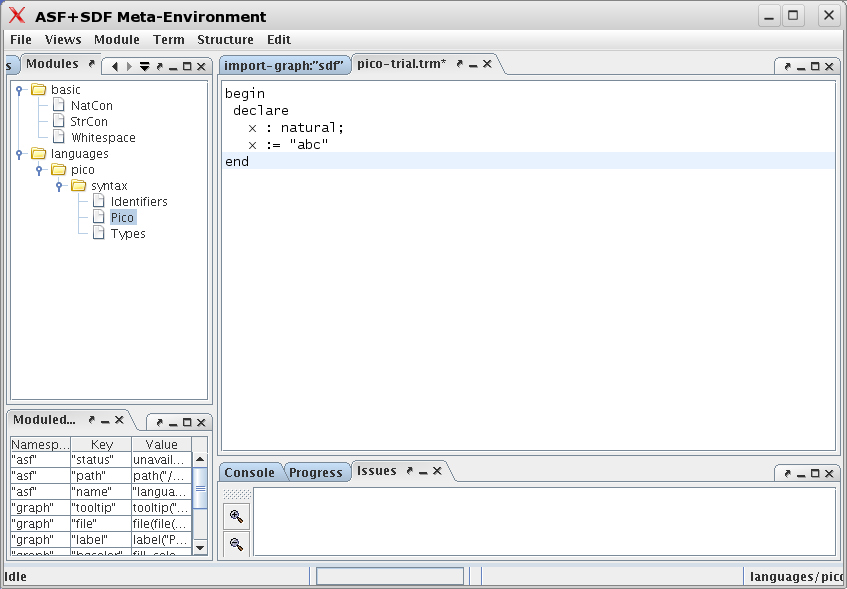The width and height of the screenshot is (847, 589).
Task: Click the back navigation arrow in Modules panel
Action: (x=115, y=64)
